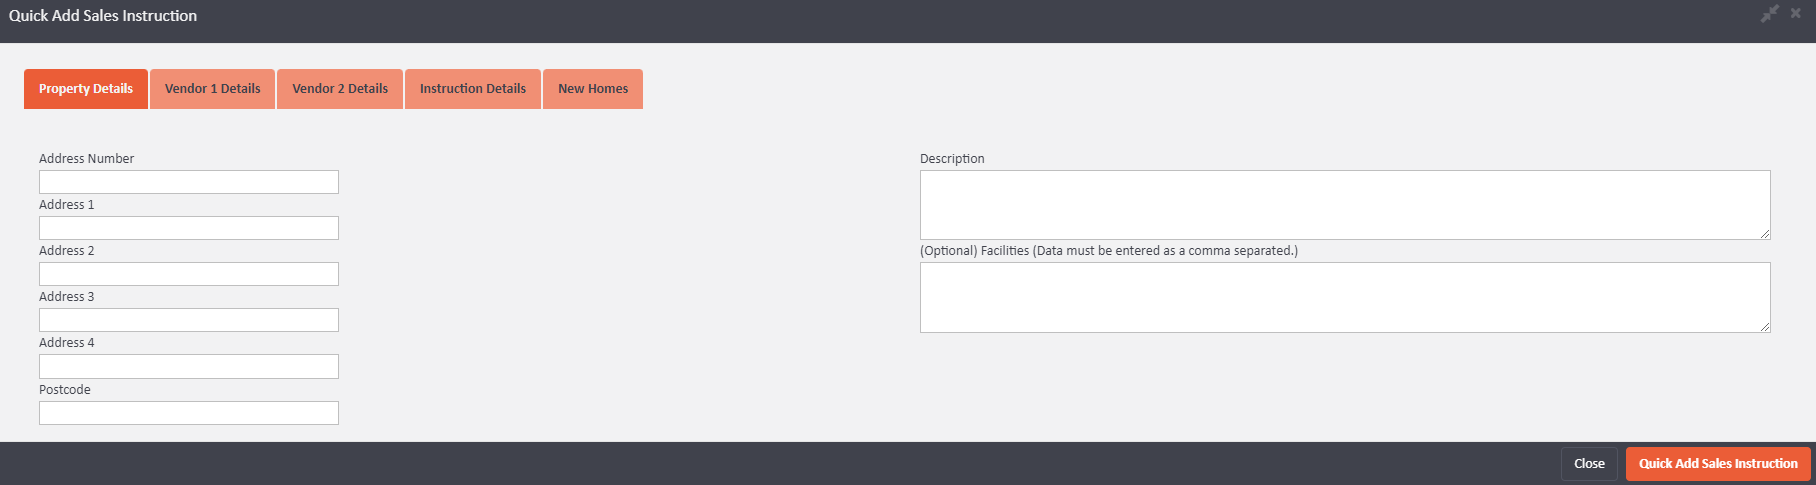Go to the Vendor 2 Details tab

click(340, 89)
